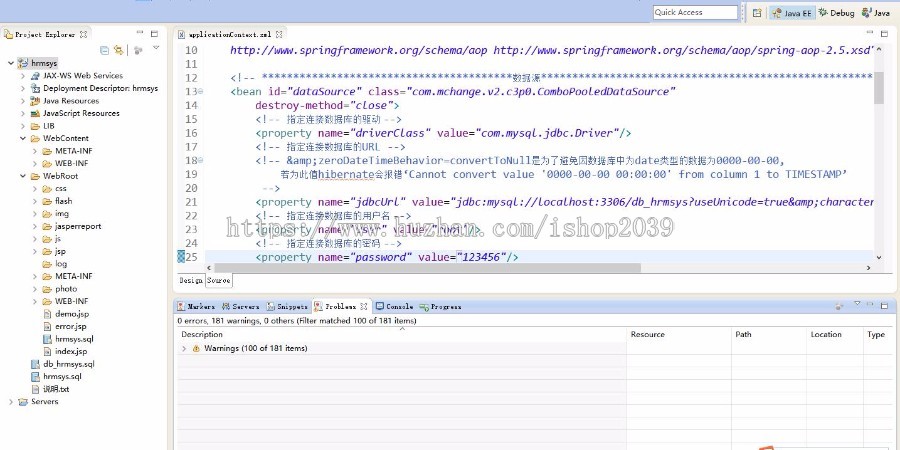Screen dimensions: 900x450
Task: Focus the Quick Access field
Action: tap(695, 12)
